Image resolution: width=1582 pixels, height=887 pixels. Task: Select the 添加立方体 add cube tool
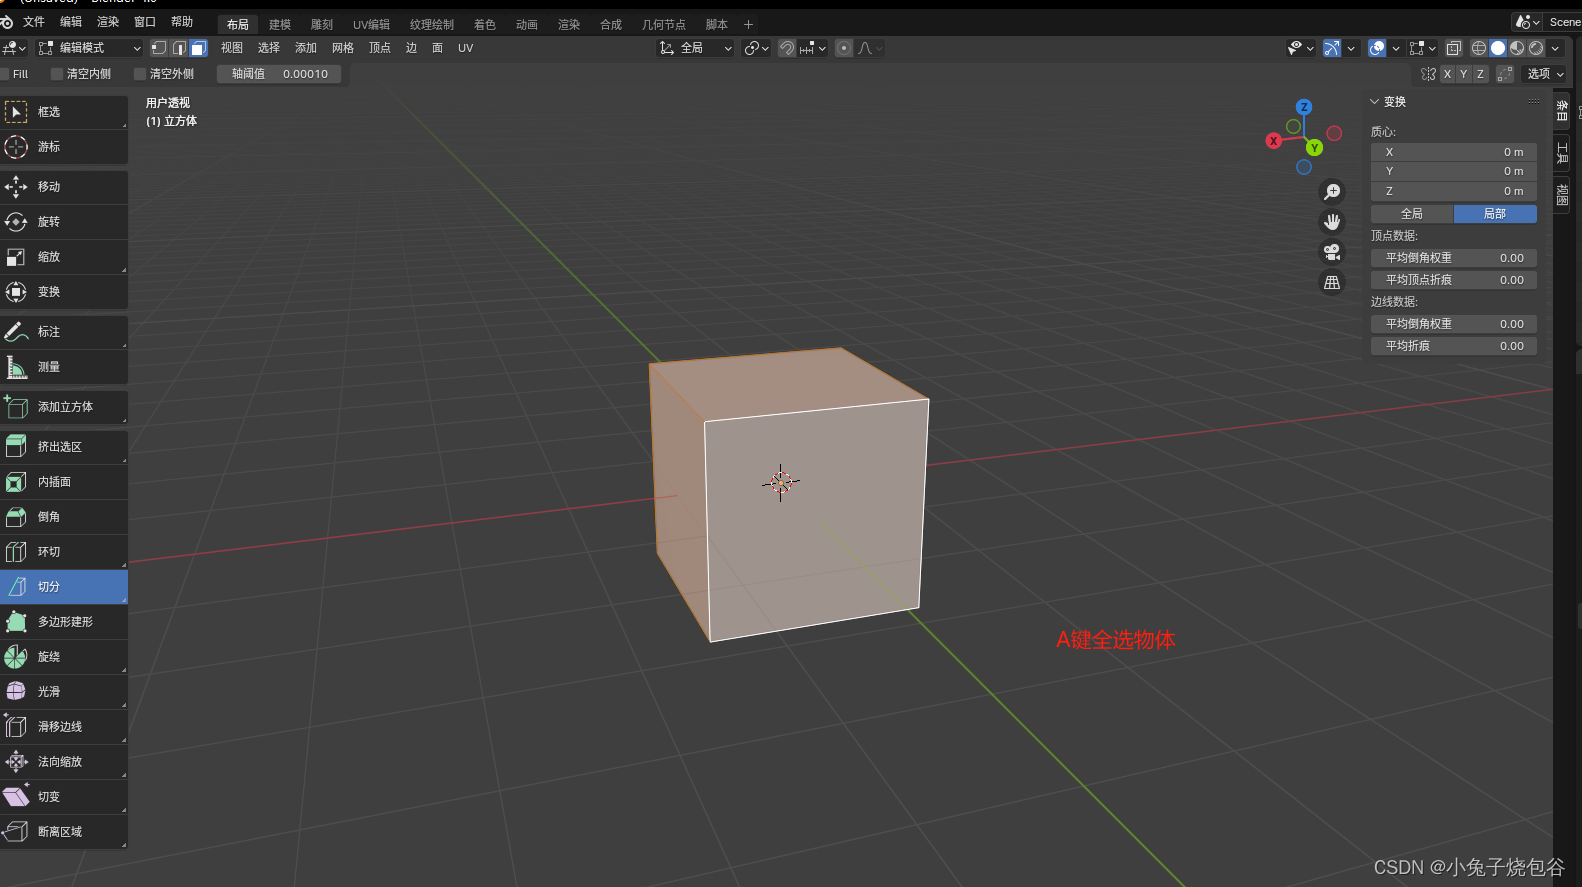tap(64, 407)
